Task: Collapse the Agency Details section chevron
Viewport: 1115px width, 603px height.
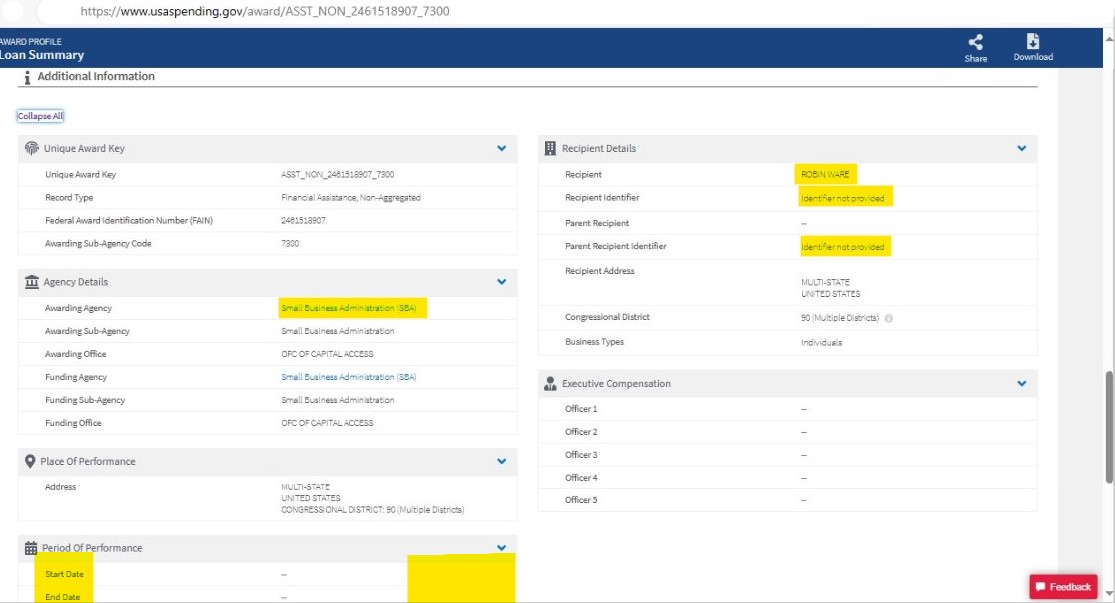Action: tap(501, 282)
